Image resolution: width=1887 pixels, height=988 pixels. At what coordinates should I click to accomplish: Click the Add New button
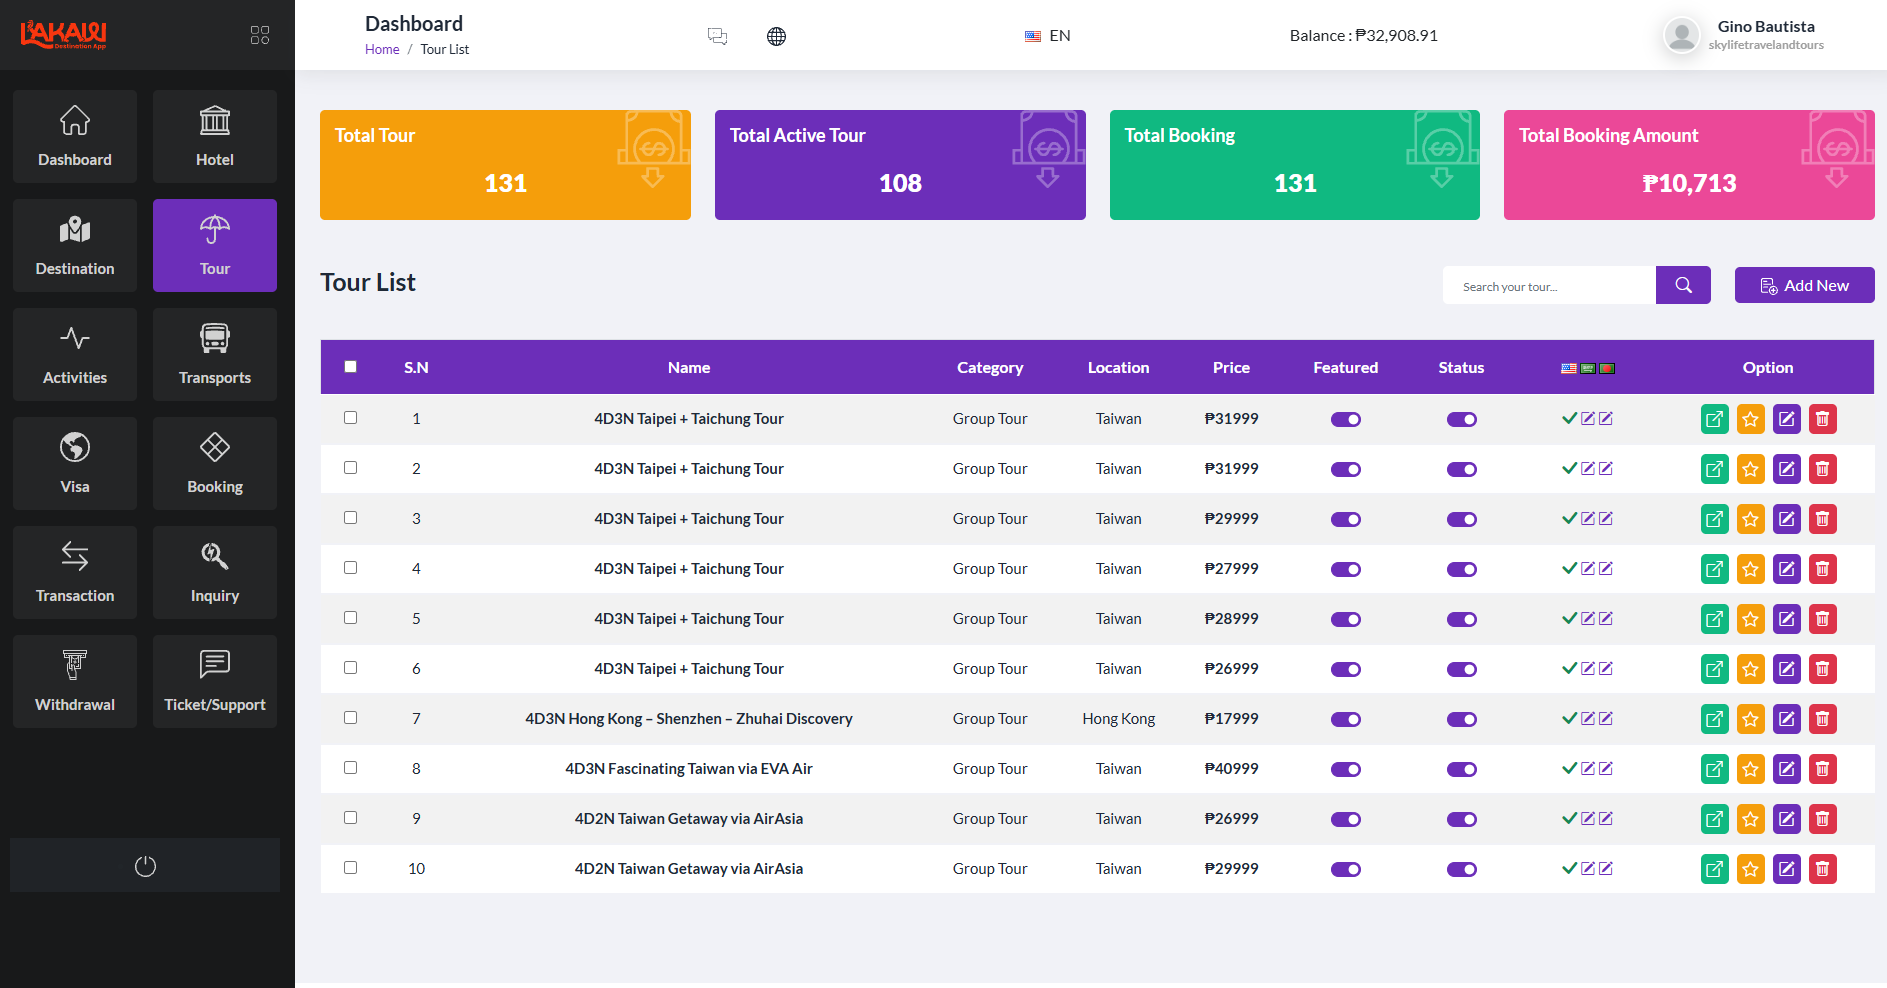pos(1804,285)
